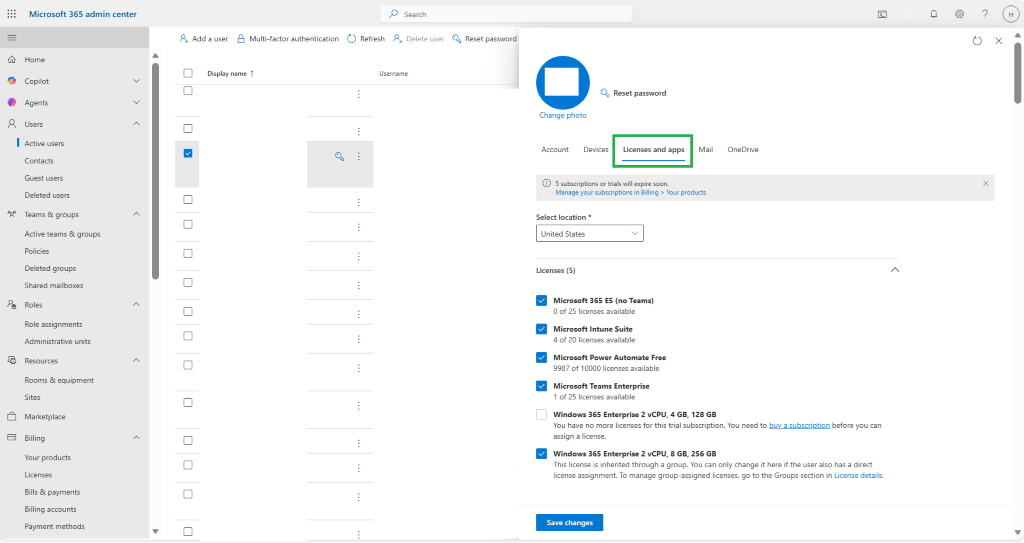Collapse the Users nav group

136,123
